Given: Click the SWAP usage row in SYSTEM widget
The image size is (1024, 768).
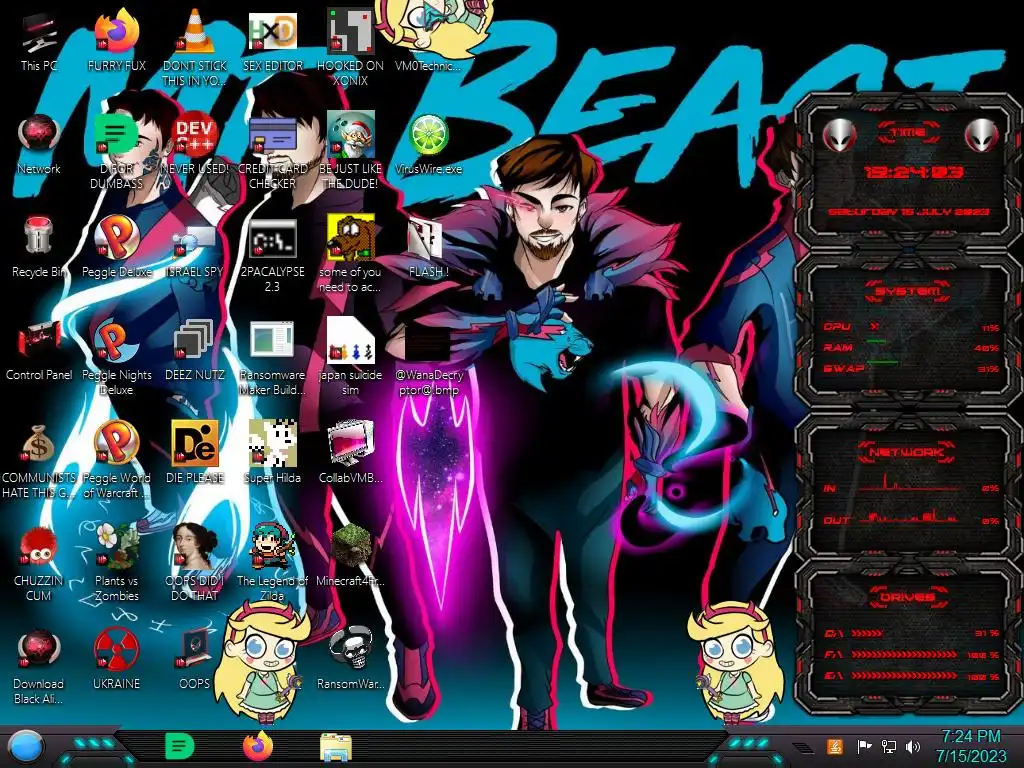Looking at the screenshot, I should click(912, 368).
